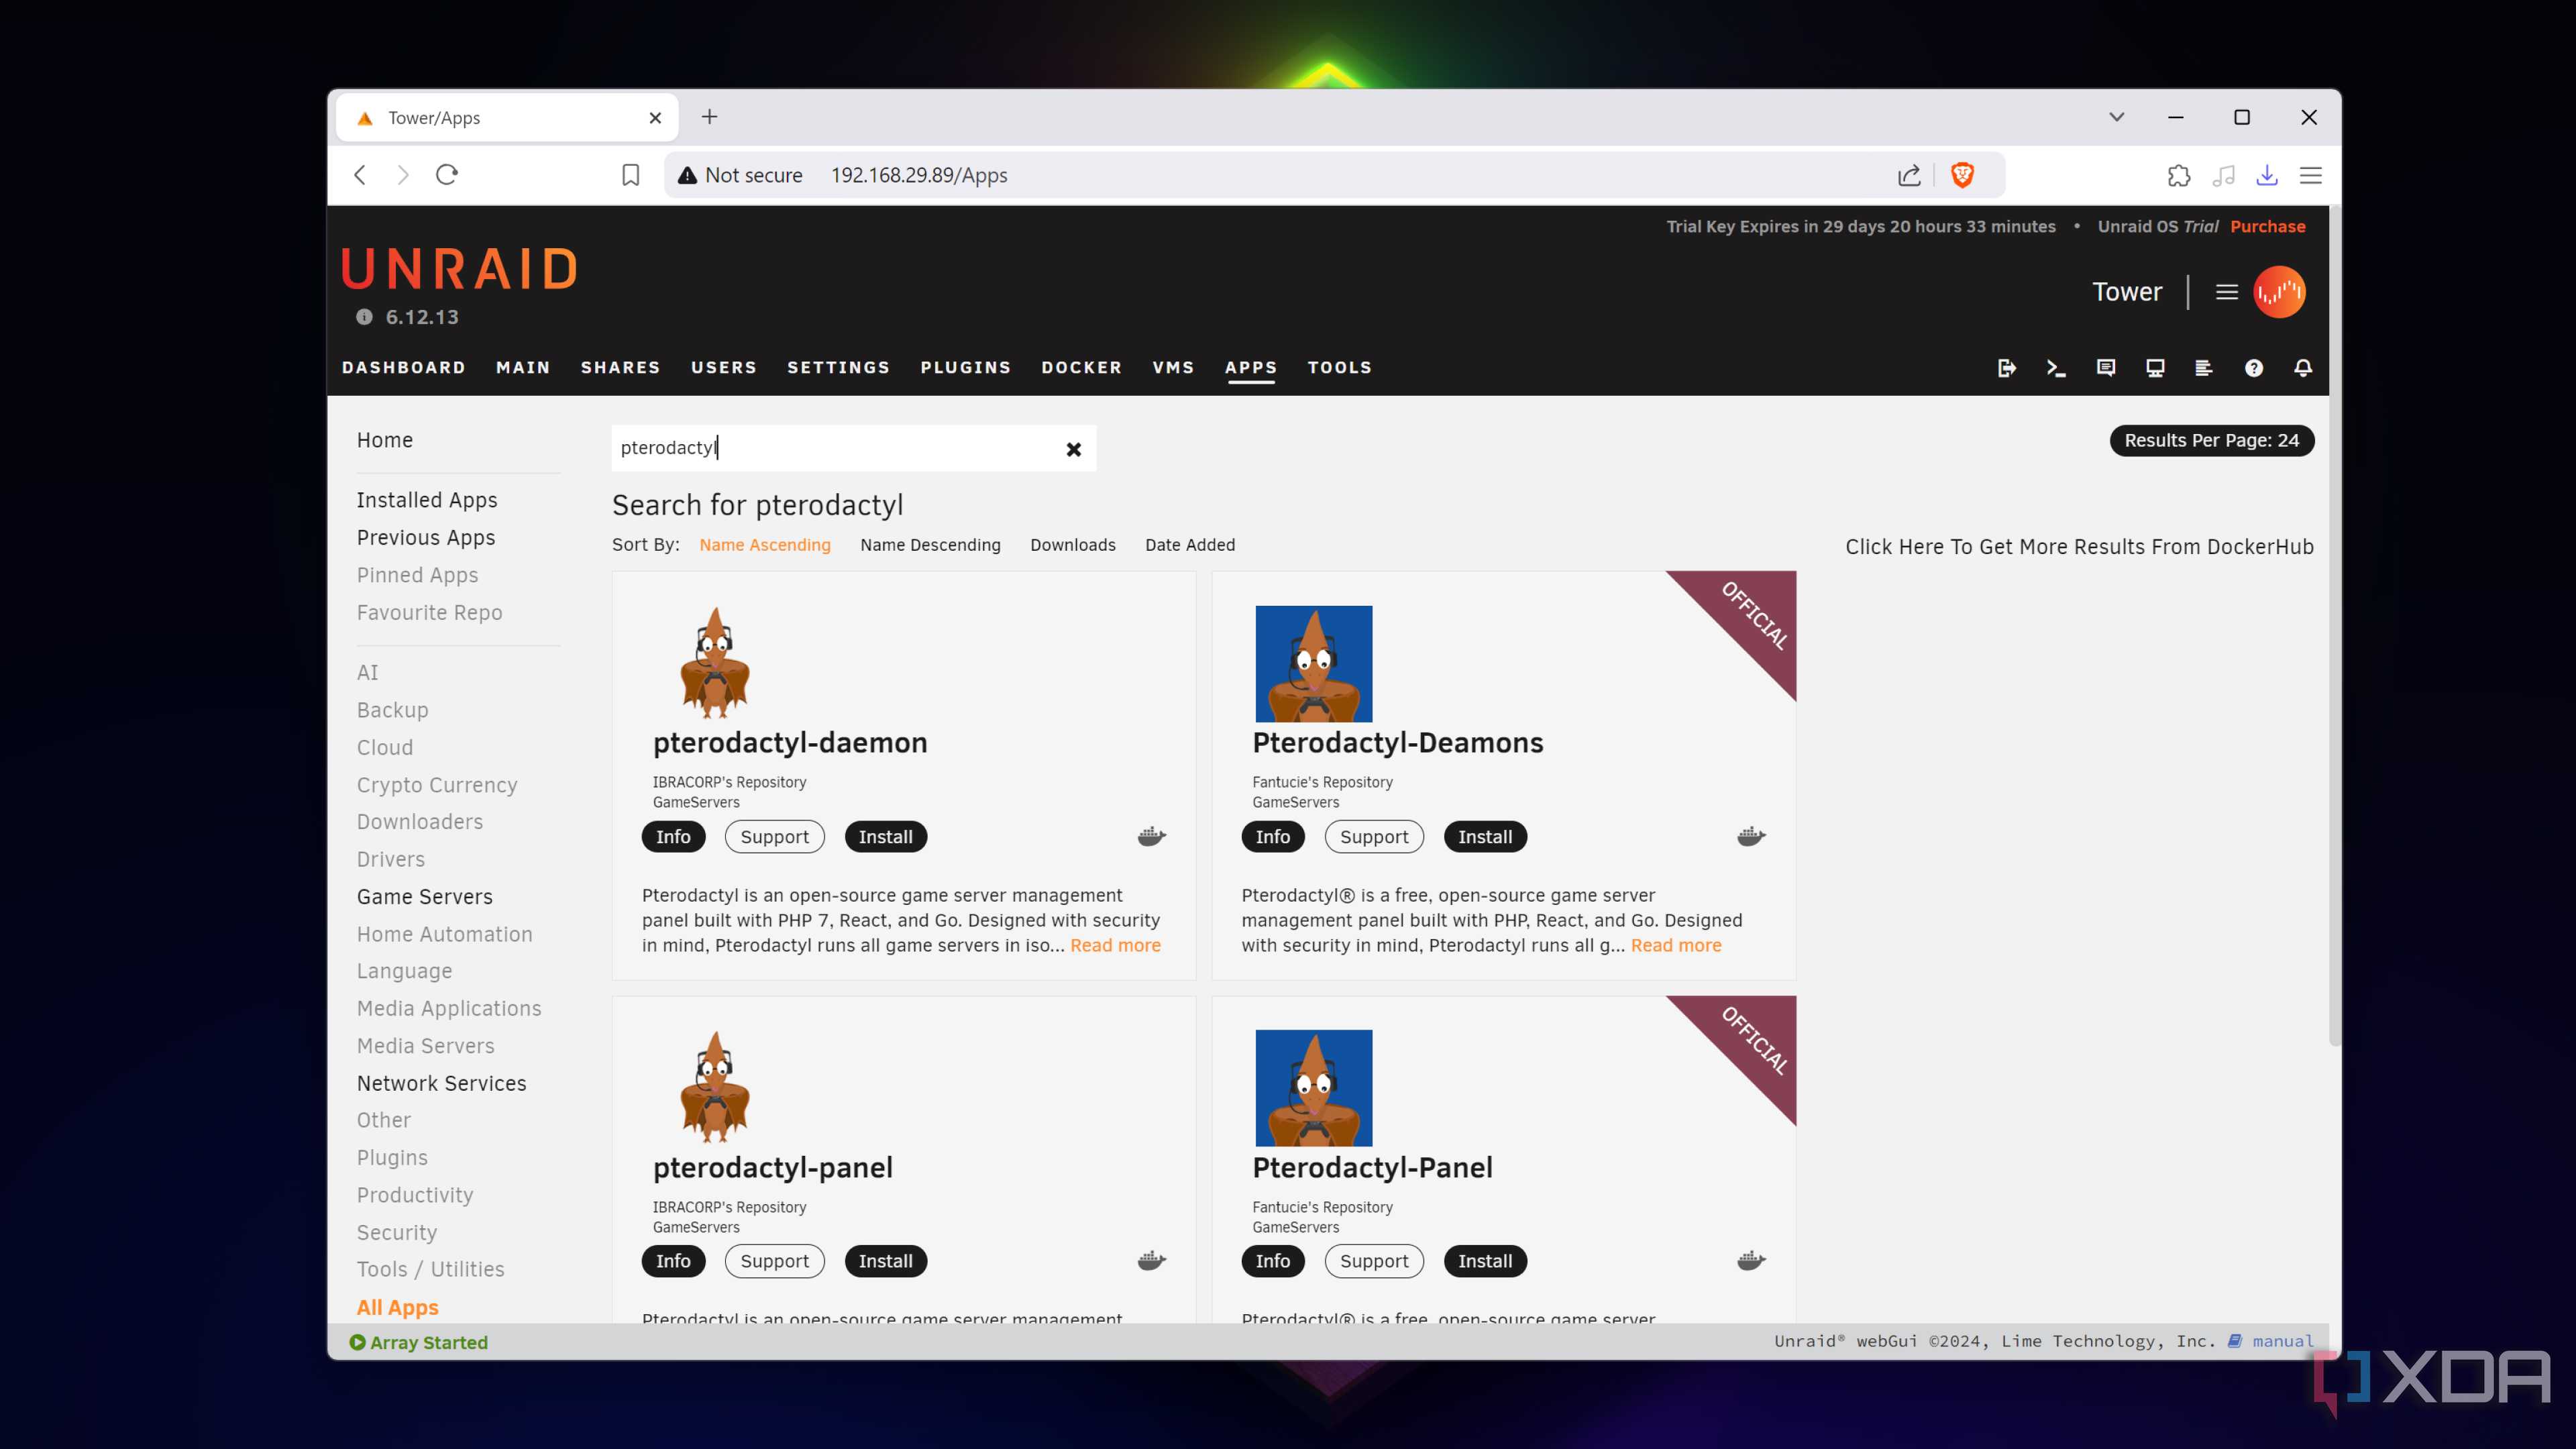
Task: Go to the SHARES tab
Action: 620,368
